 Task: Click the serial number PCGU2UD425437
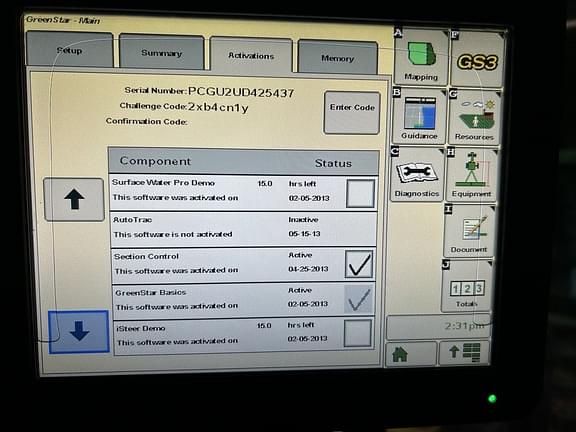(241, 92)
